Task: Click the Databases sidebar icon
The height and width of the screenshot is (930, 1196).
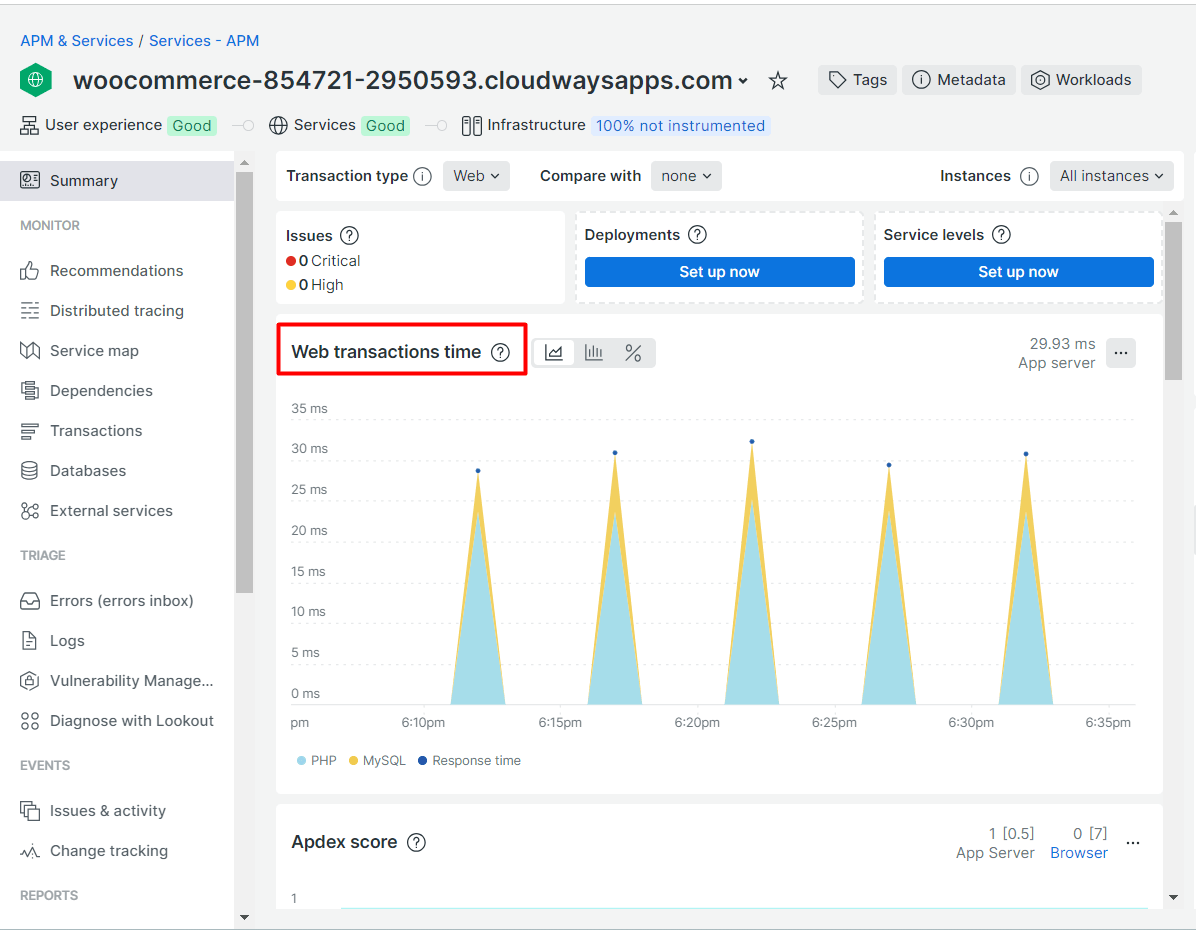Action: [29, 471]
